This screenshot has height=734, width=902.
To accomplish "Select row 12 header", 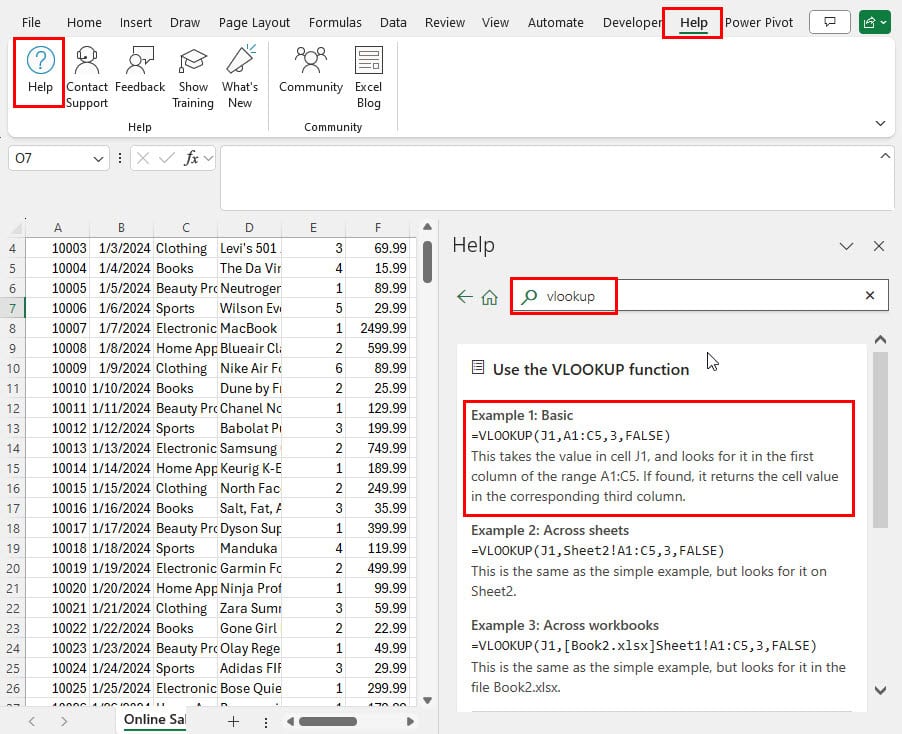I will click(x=13, y=408).
